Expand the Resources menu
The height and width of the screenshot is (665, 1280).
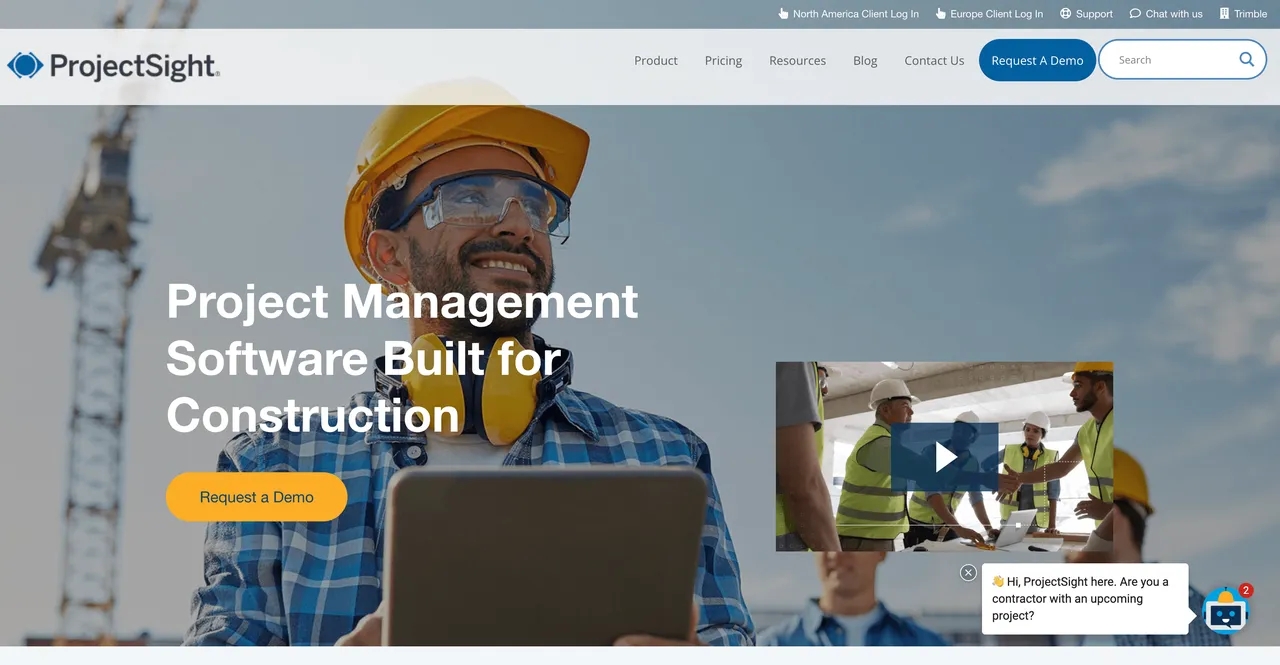797,61
